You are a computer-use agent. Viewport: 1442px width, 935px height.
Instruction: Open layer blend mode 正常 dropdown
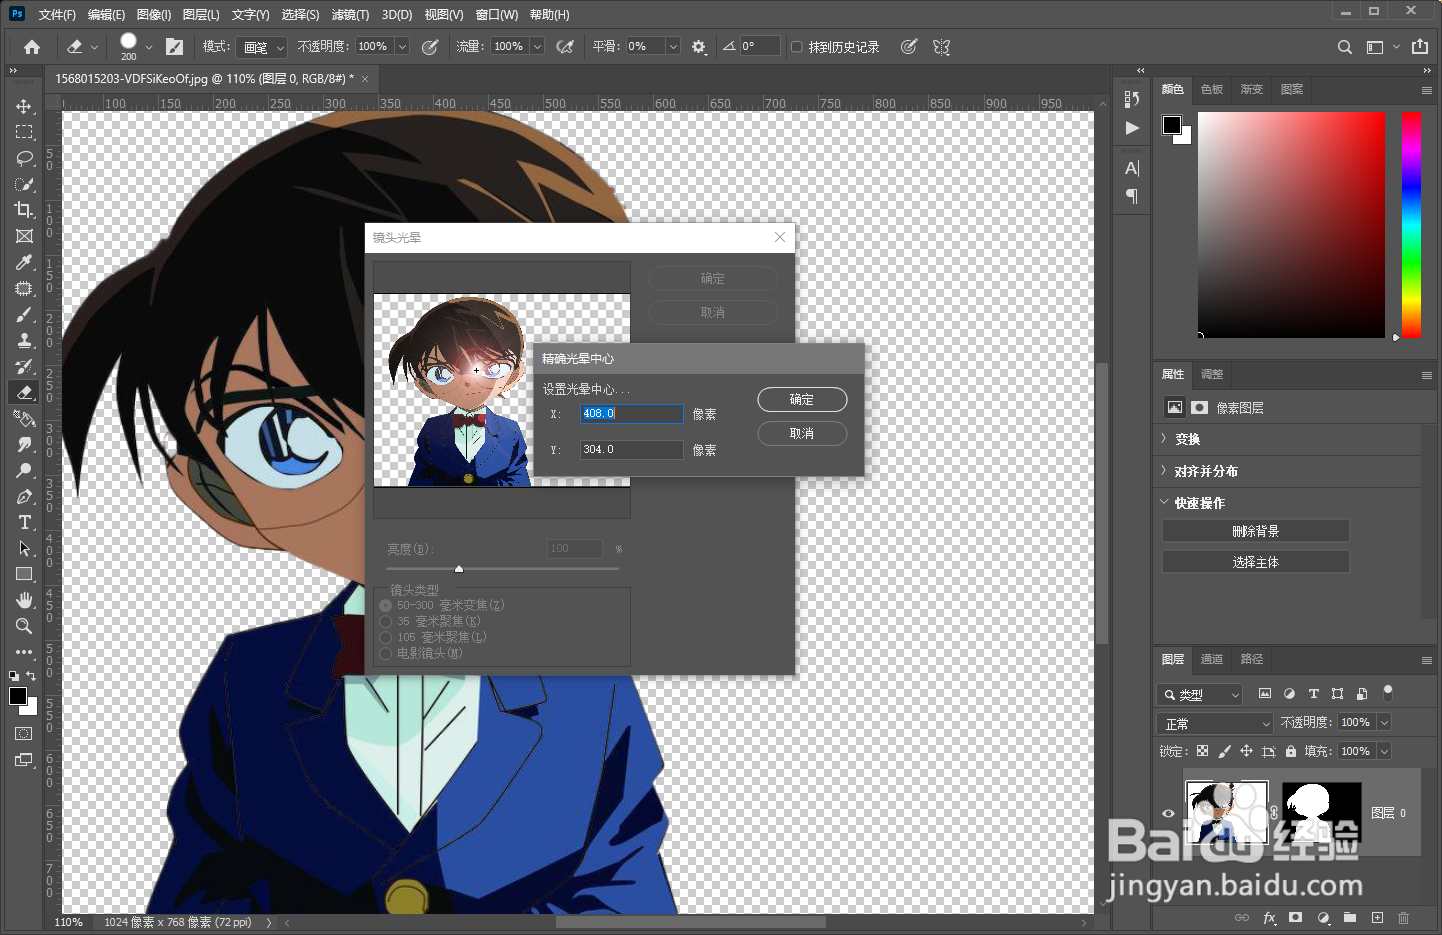pyautogui.click(x=1215, y=724)
